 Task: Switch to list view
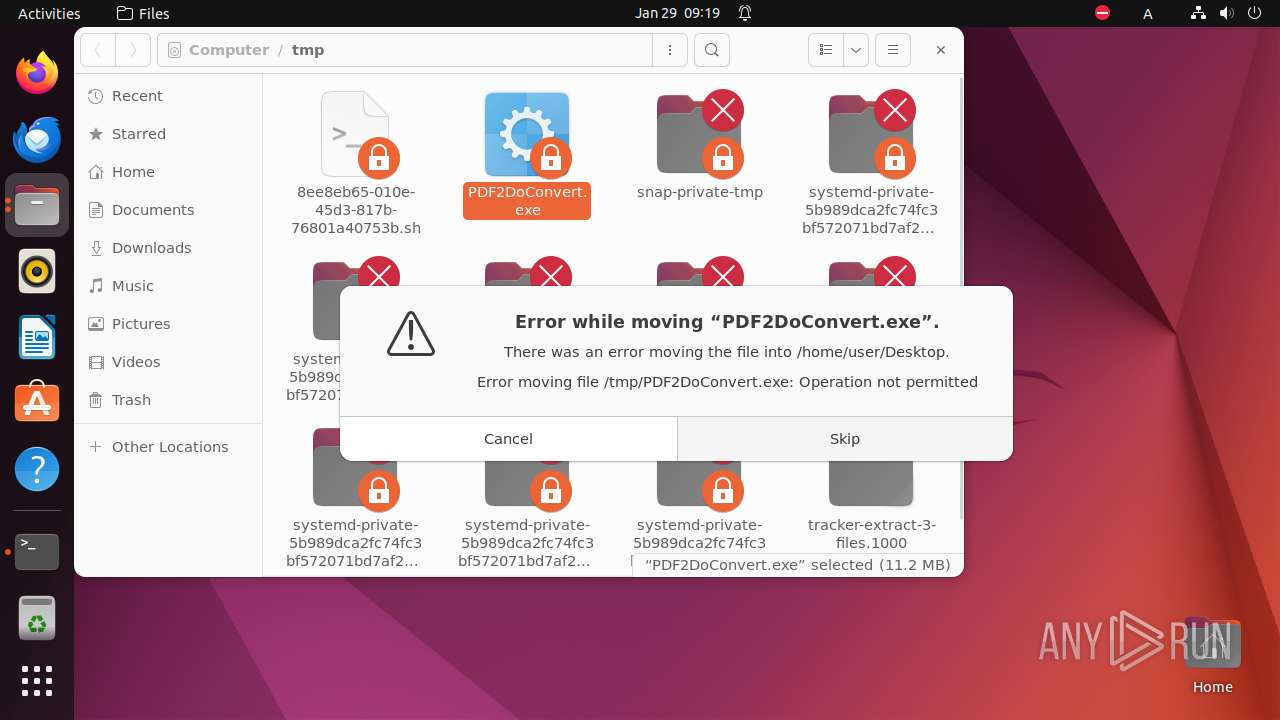click(x=826, y=50)
